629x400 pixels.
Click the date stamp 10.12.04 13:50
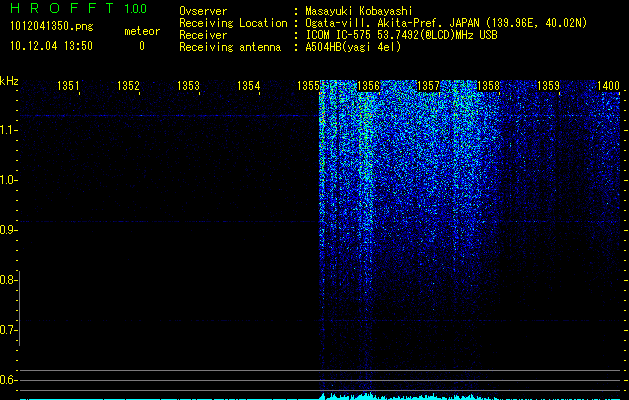pyautogui.click(x=51, y=46)
